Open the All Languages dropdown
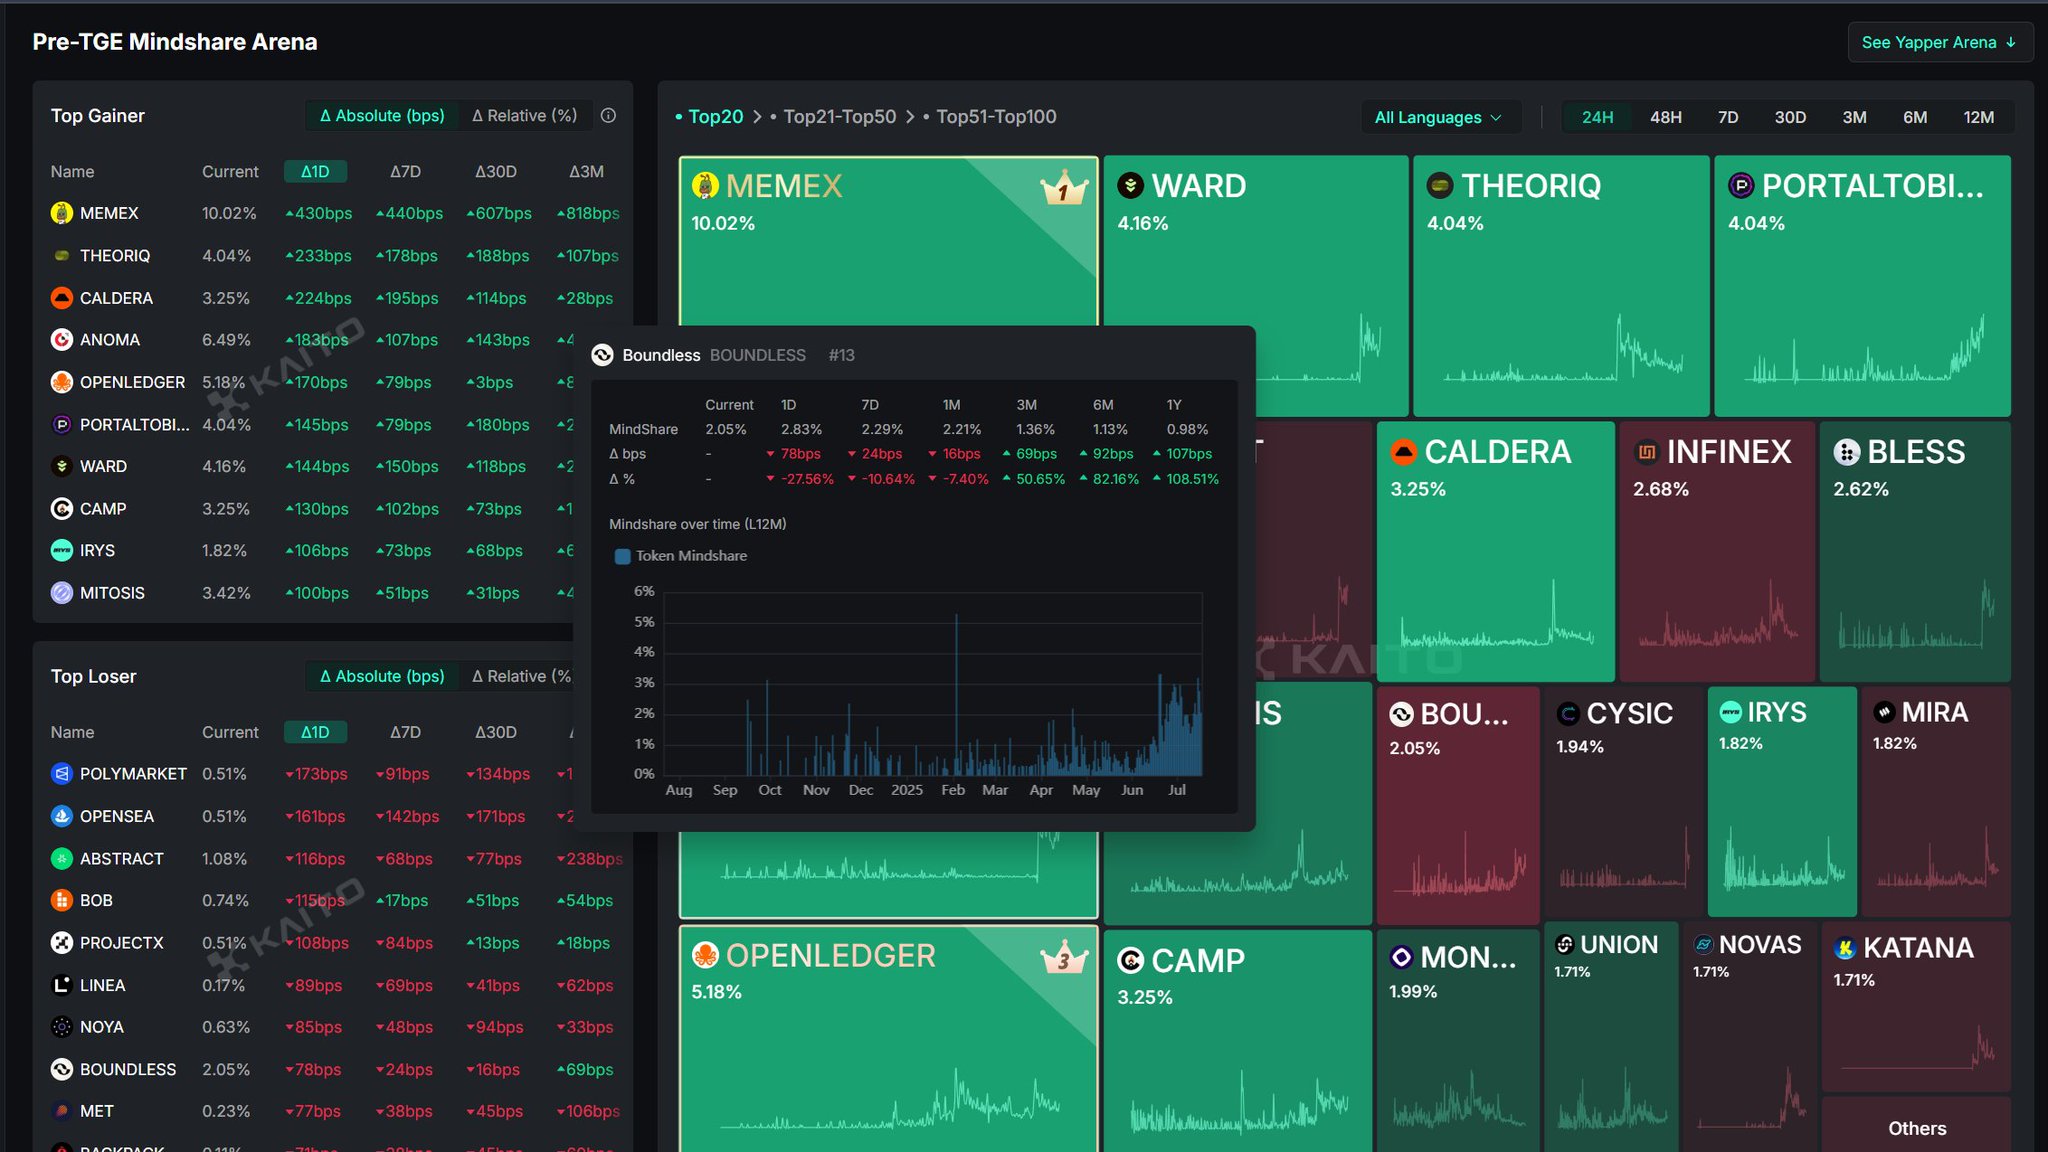The image size is (2048, 1152). click(1439, 117)
